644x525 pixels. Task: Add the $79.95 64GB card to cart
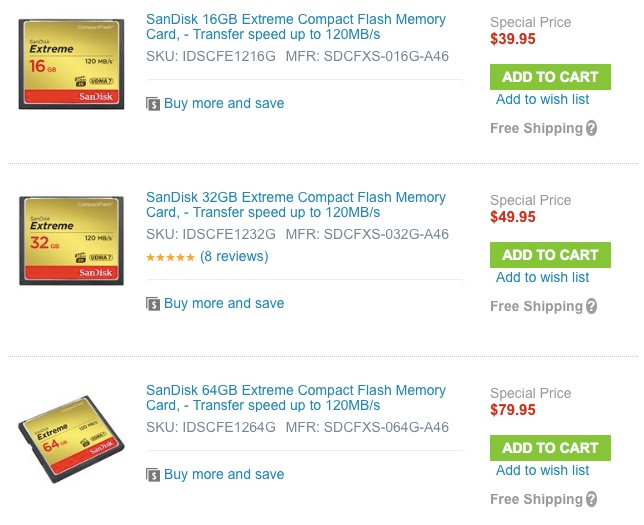[550, 448]
